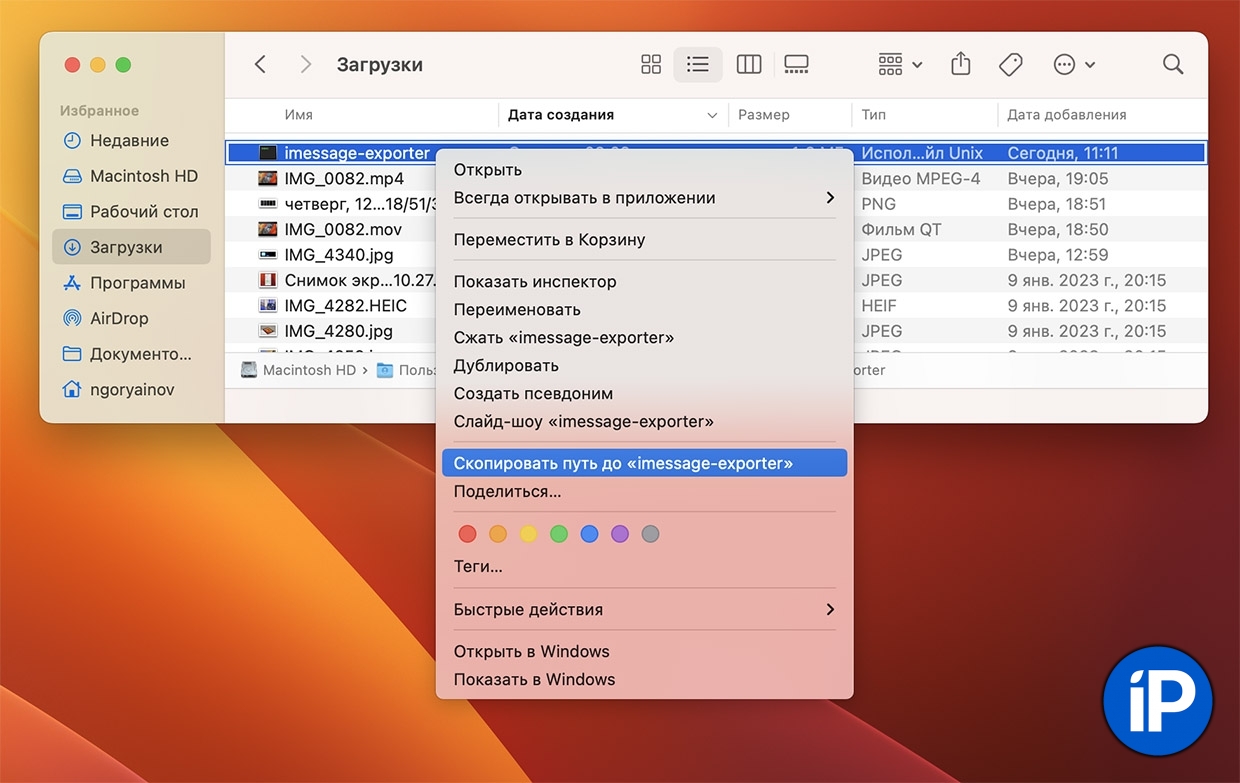Select «Переместить в Корзину» menu item
This screenshot has width=1240, height=783.
549,240
